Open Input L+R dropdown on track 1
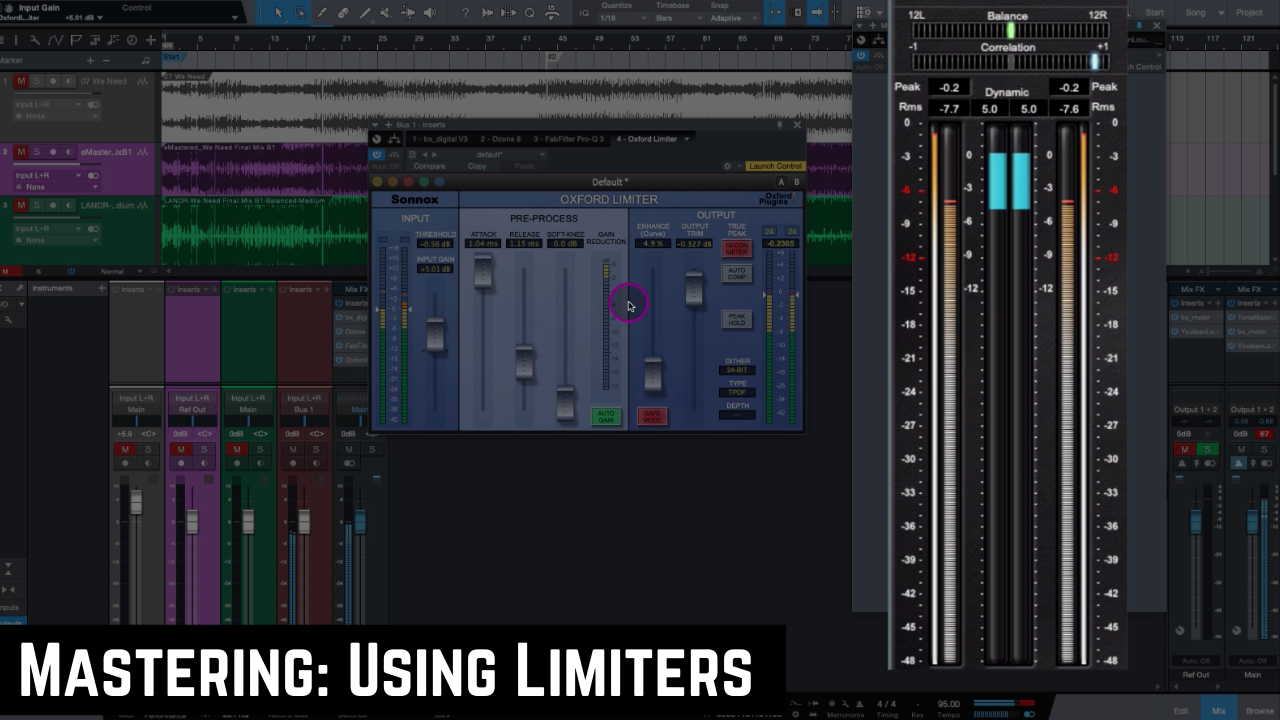This screenshot has width=1280, height=720. 49,104
